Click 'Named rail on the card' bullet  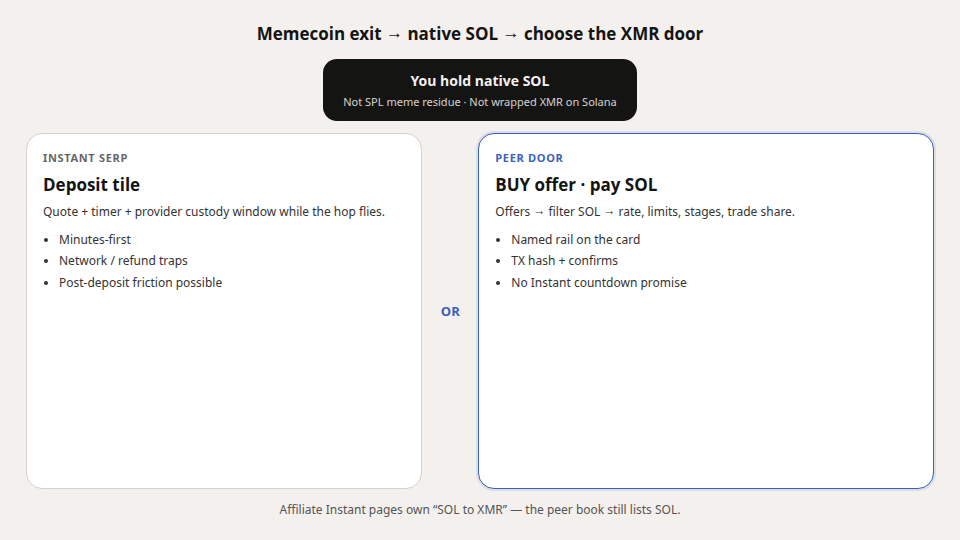(x=576, y=239)
